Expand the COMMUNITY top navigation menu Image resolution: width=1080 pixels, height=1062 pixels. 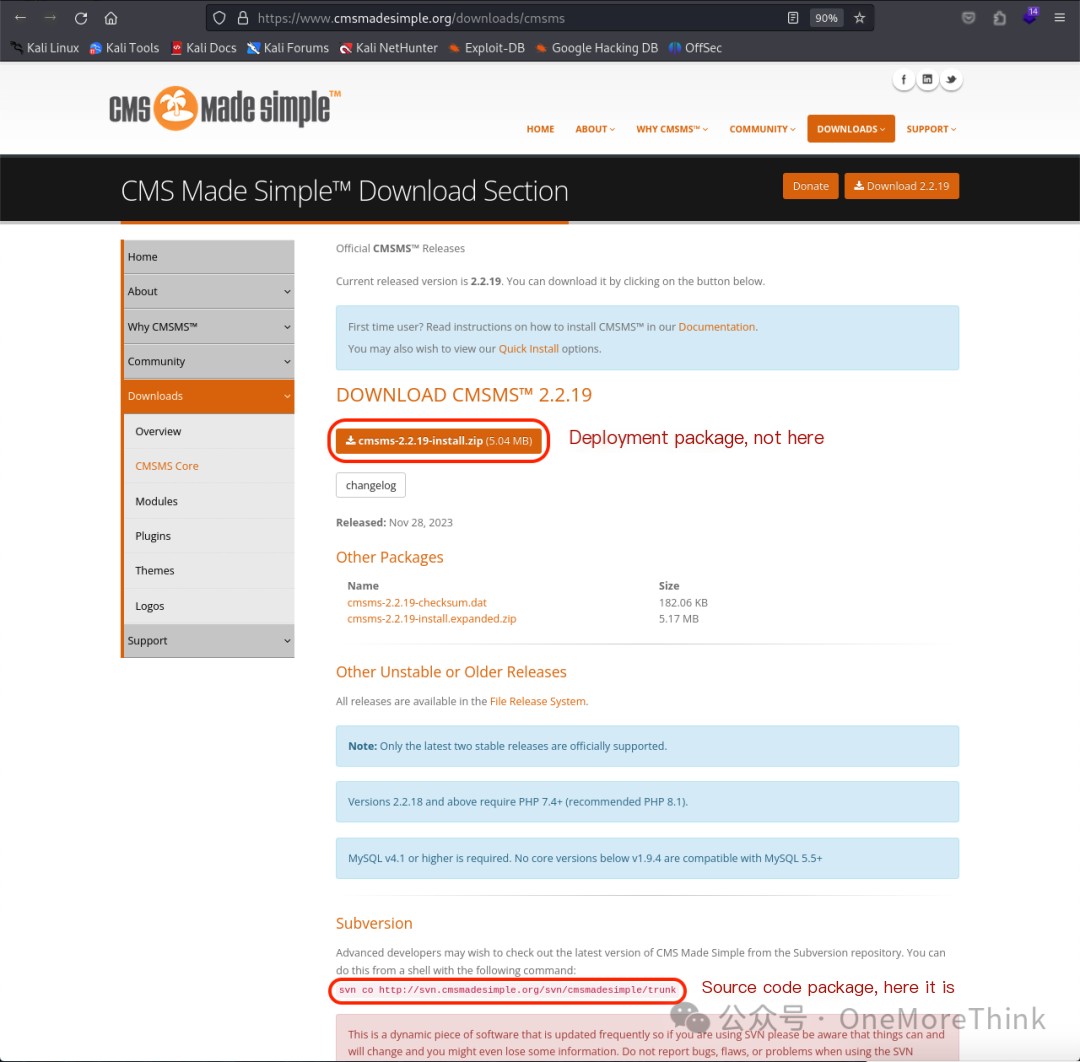point(762,129)
